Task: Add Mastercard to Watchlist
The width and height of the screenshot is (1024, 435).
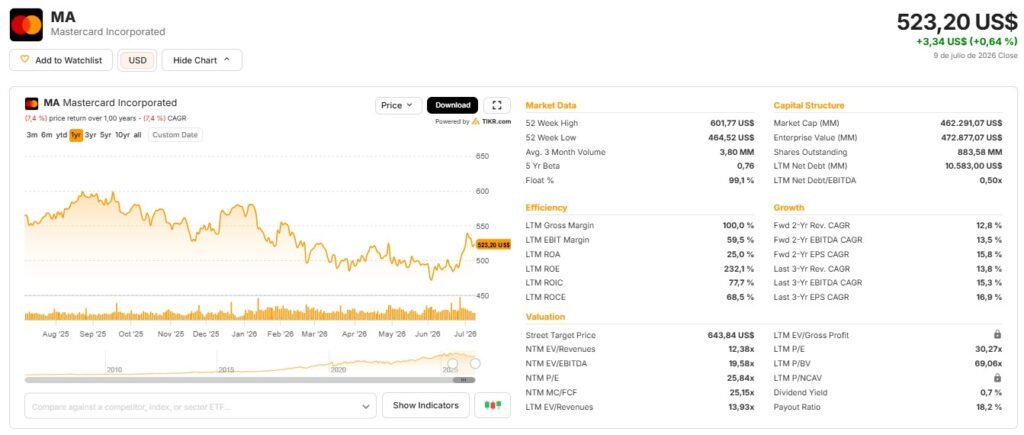Action: 61,60
